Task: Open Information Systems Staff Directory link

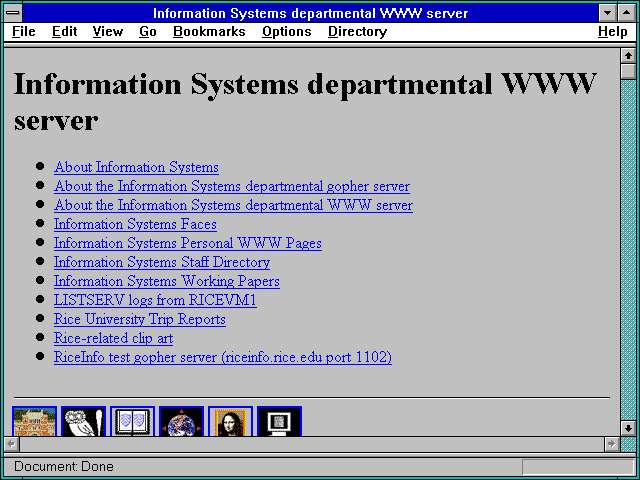Action: click(x=162, y=262)
